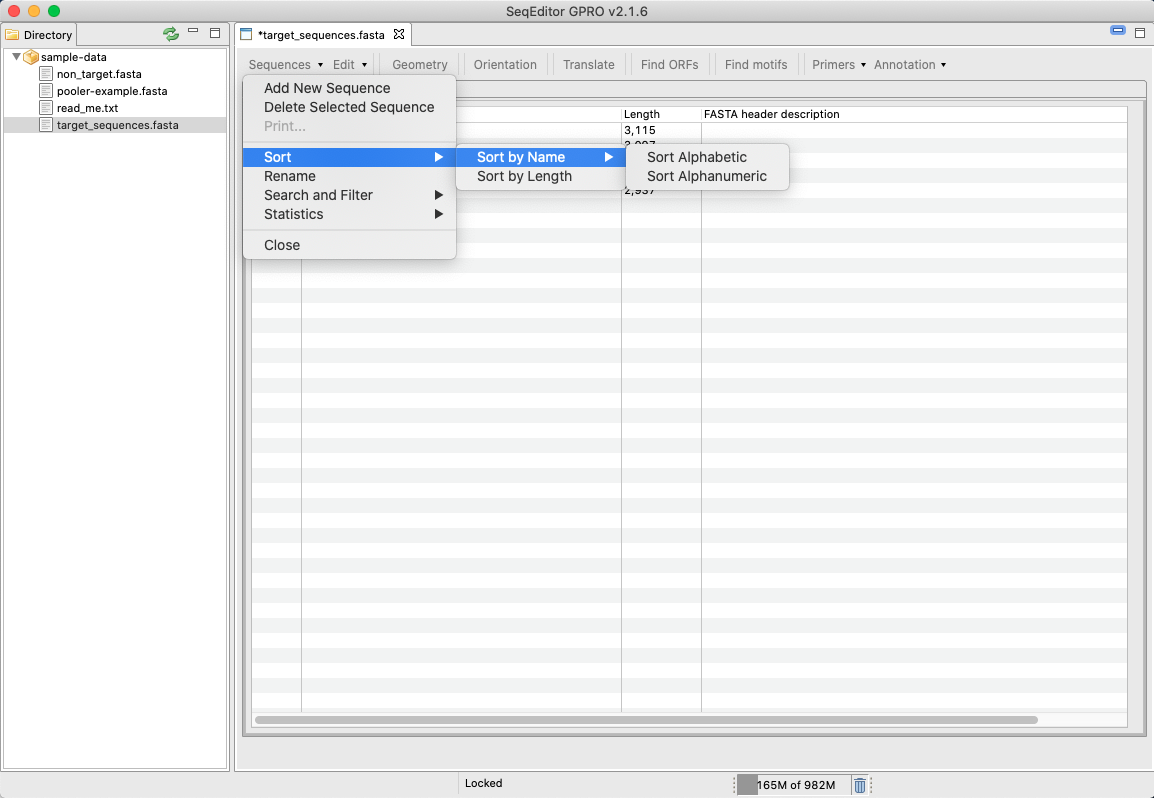Select Sort by Length
Image resolution: width=1154 pixels, height=798 pixels.
(524, 176)
